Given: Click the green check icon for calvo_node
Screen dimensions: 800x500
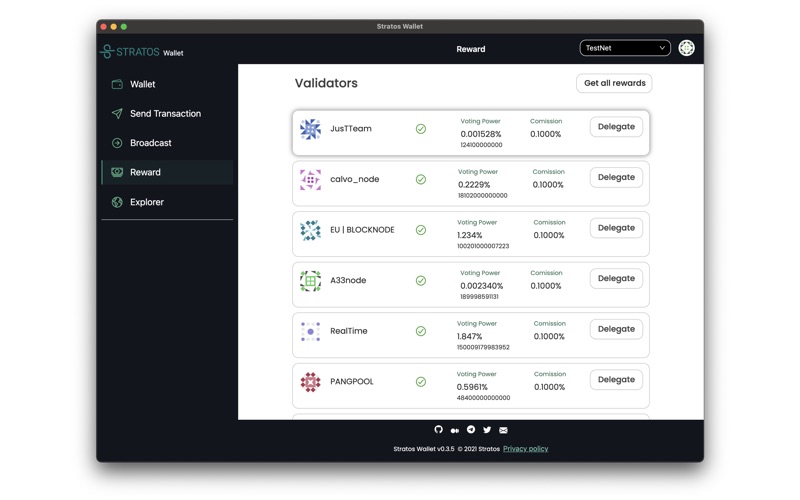Looking at the screenshot, I should click(420, 180).
